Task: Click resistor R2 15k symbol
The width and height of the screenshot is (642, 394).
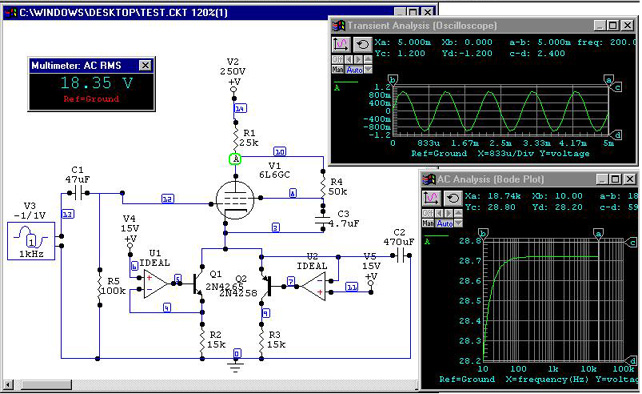Action: click(x=202, y=341)
